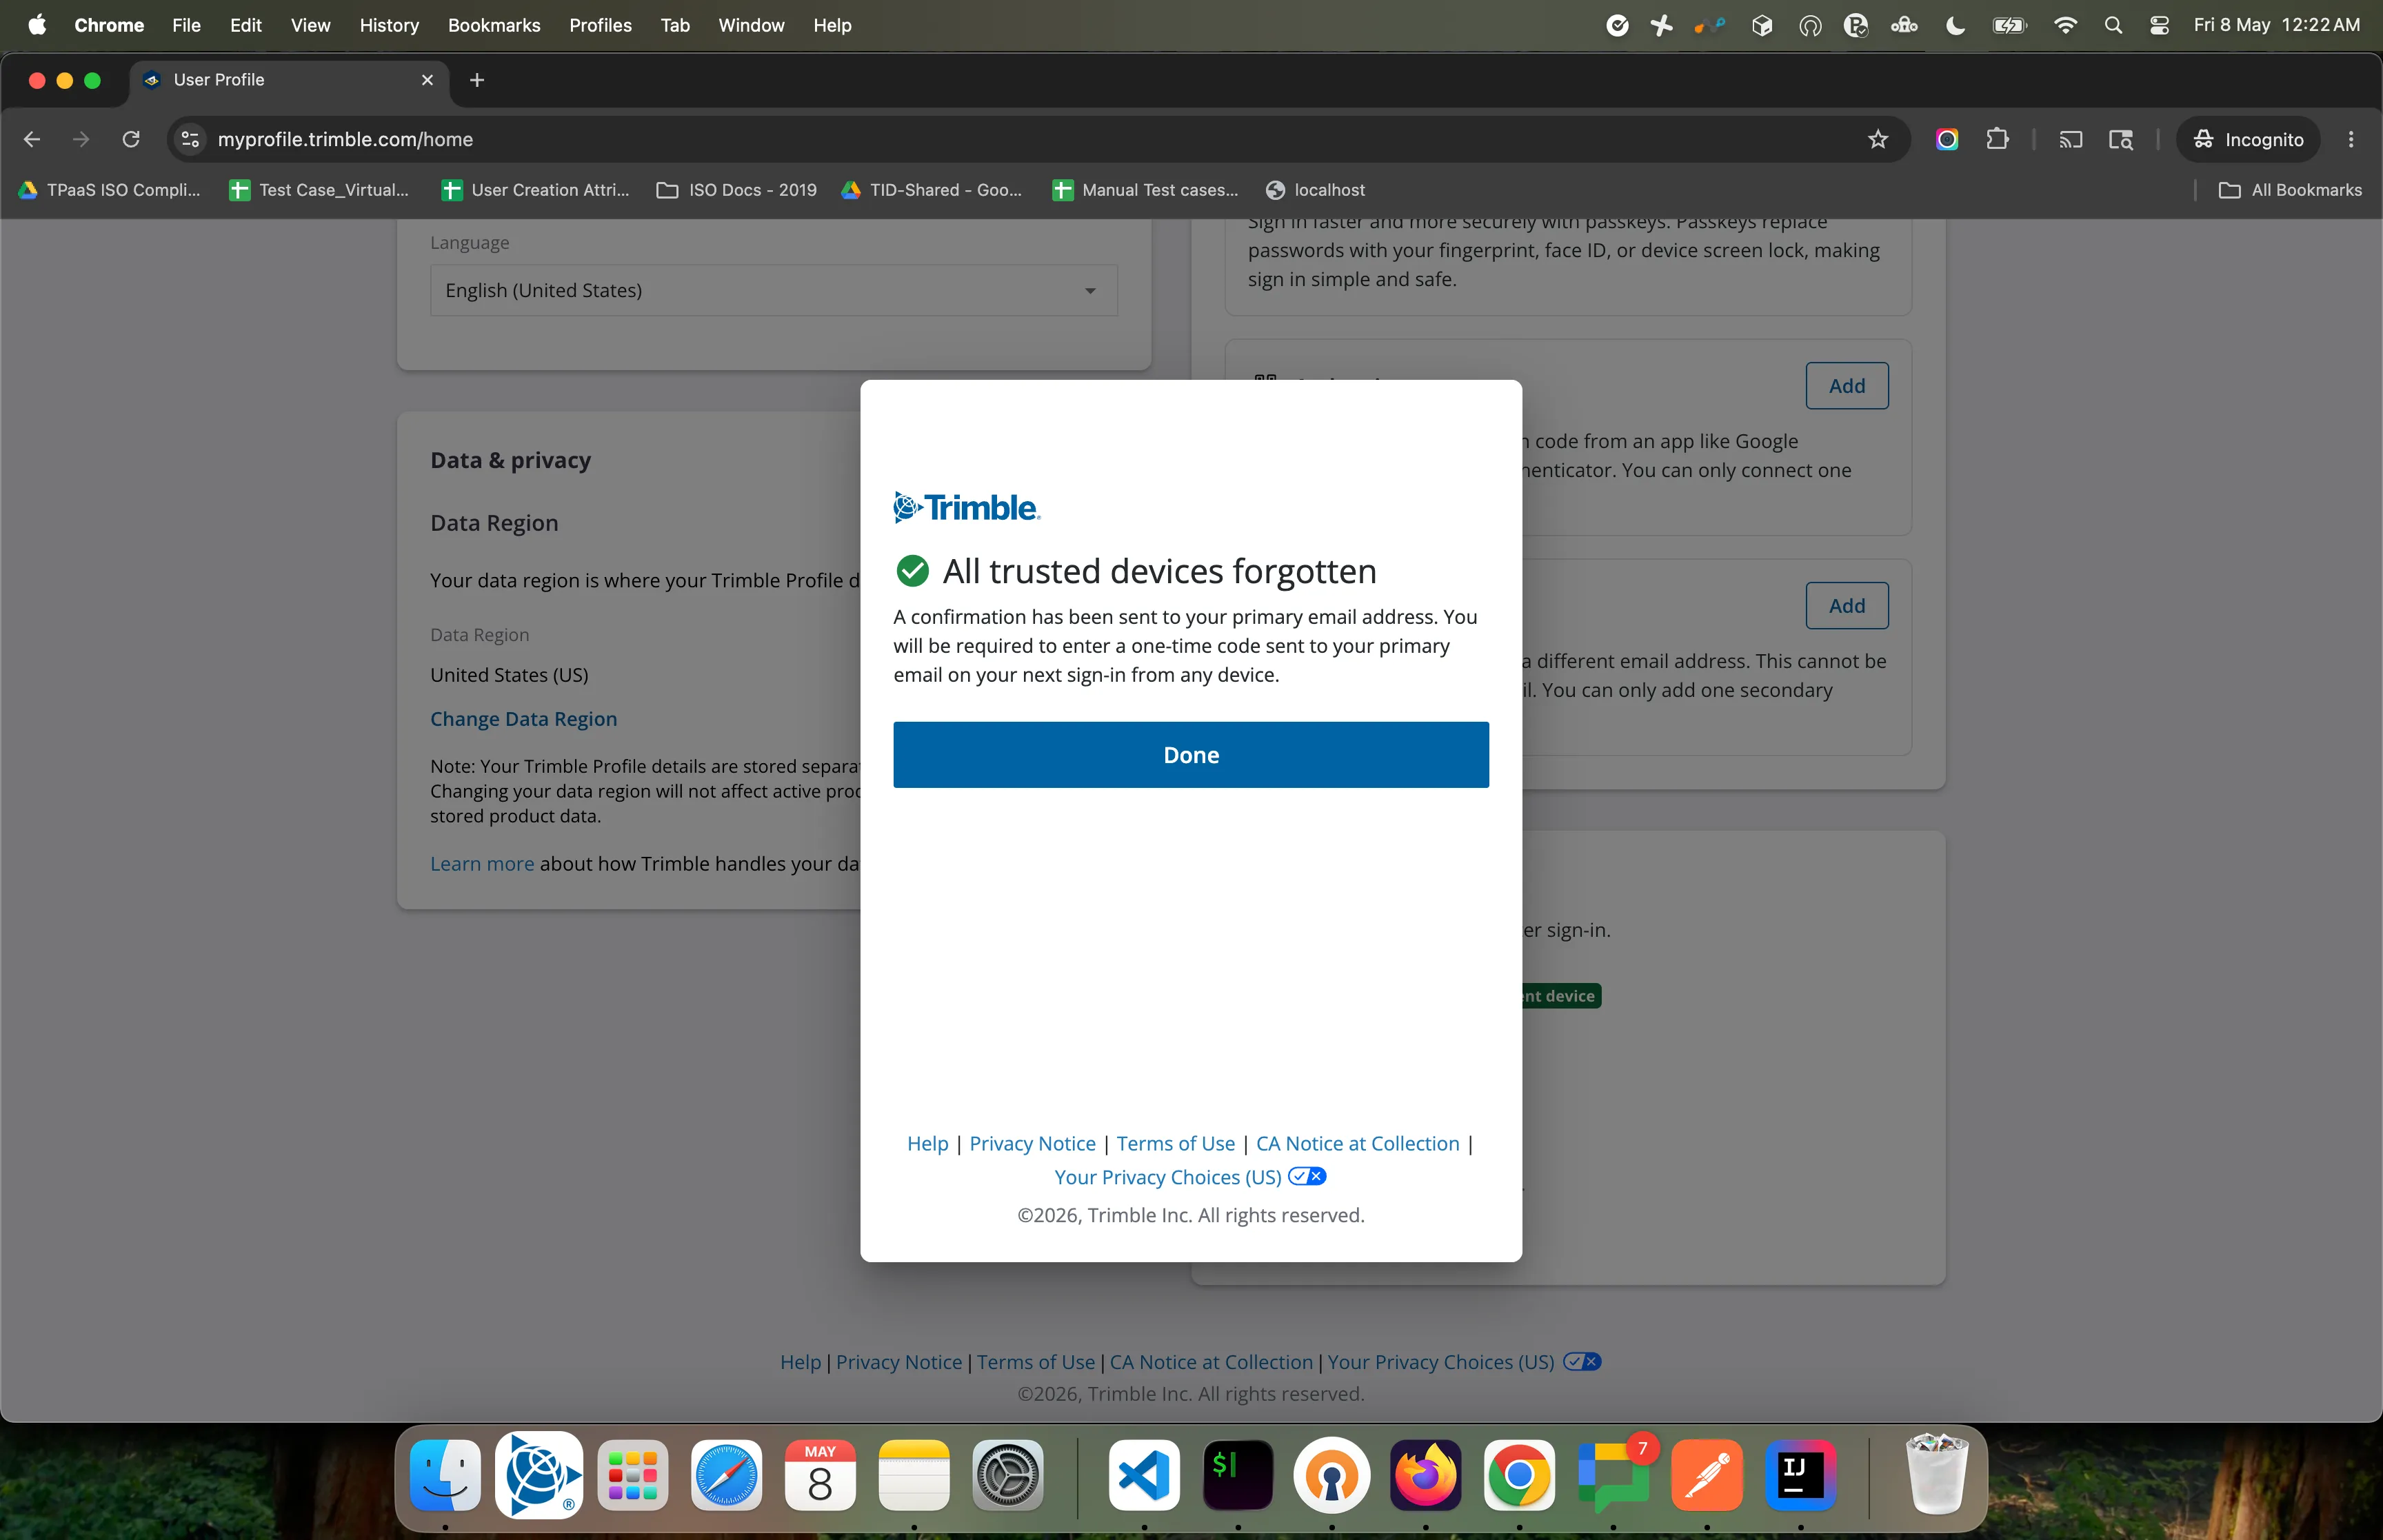Open CA Notice at Collection in the dialog
The width and height of the screenshot is (2383, 1540).
tap(1357, 1143)
